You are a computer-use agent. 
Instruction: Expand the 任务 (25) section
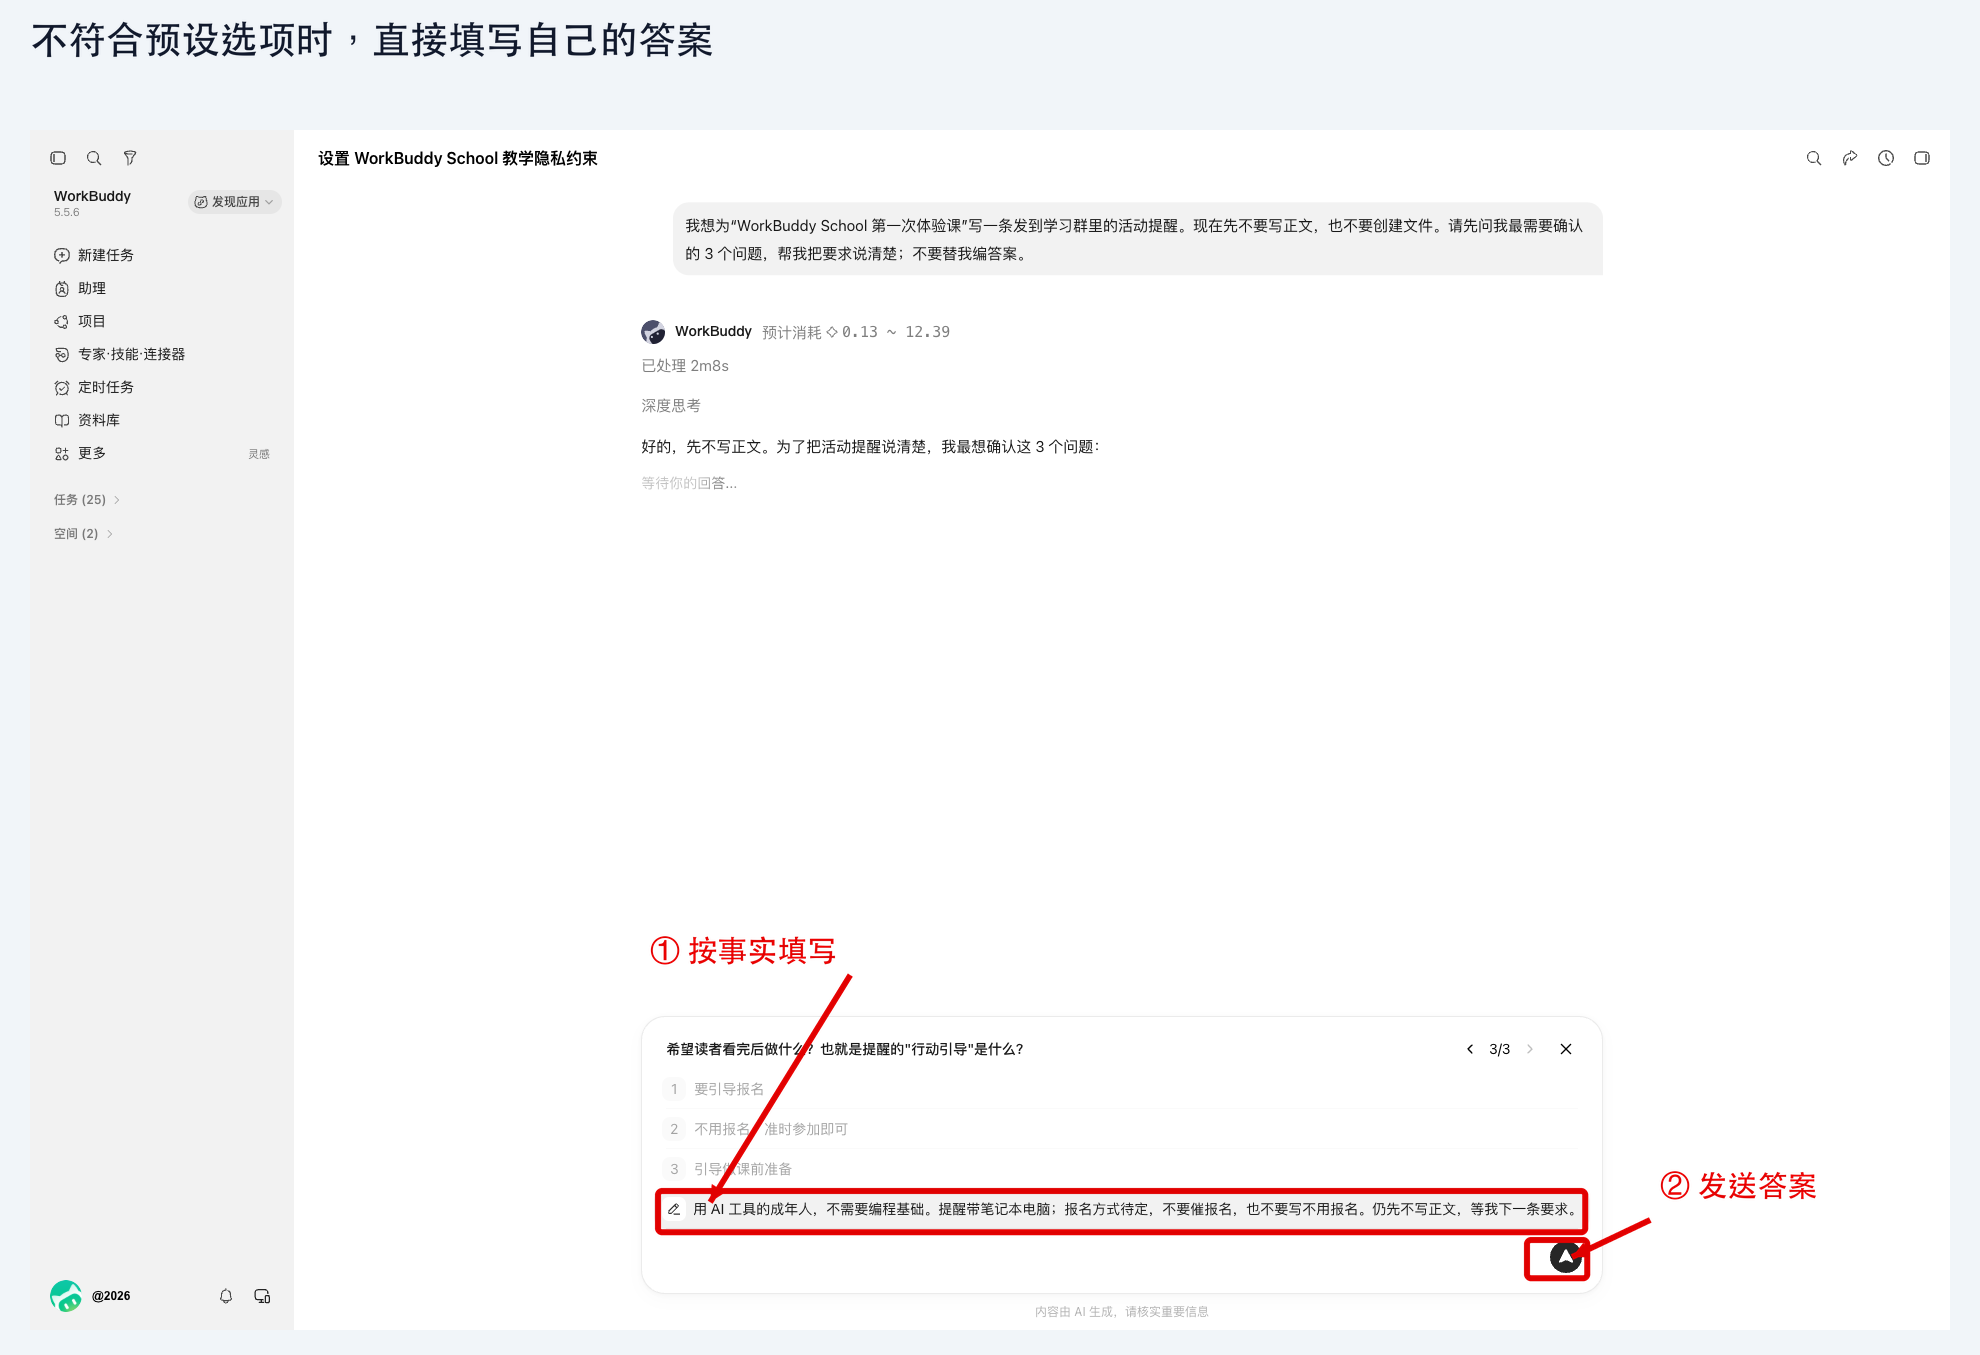pyautogui.click(x=87, y=500)
